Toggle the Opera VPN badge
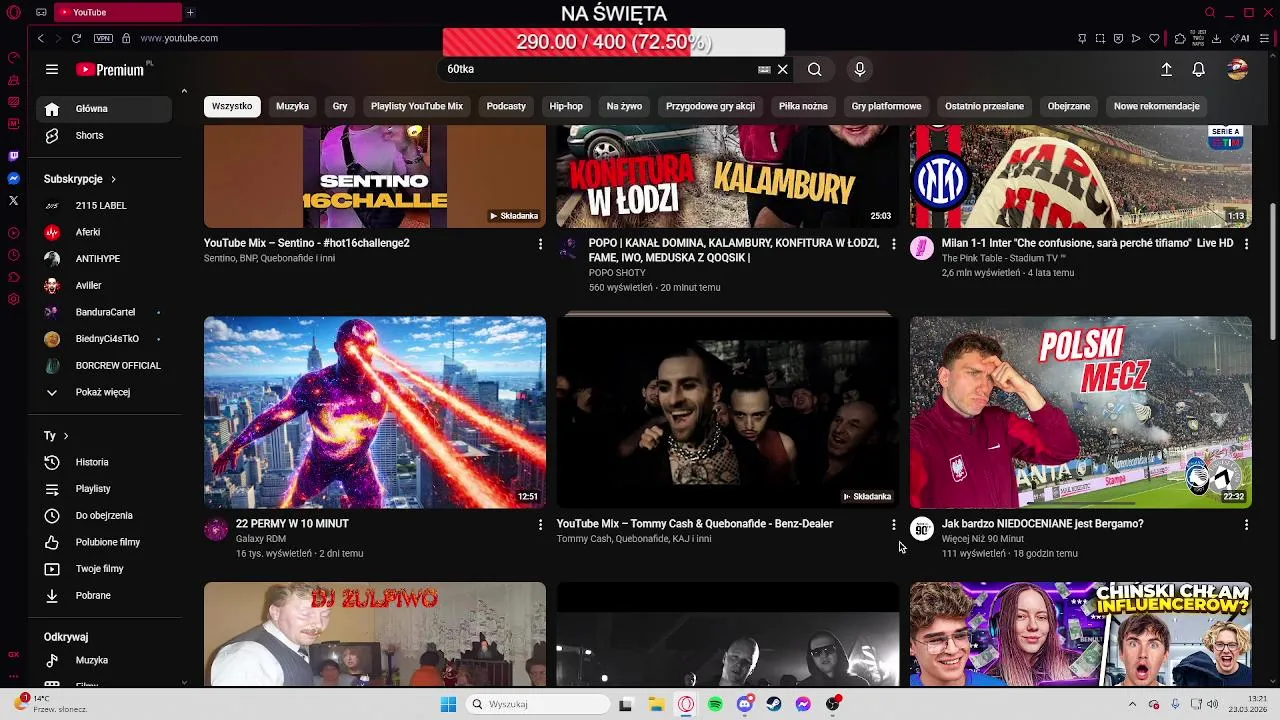 pos(103,38)
